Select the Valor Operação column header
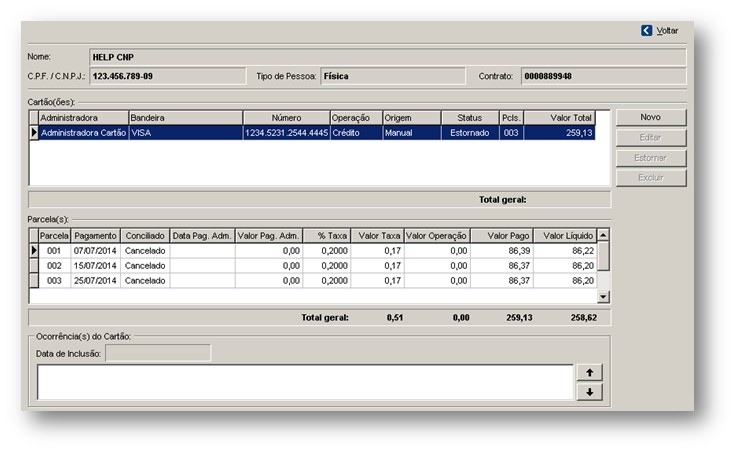The width and height of the screenshot is (736, 453). tap(437, 236)
